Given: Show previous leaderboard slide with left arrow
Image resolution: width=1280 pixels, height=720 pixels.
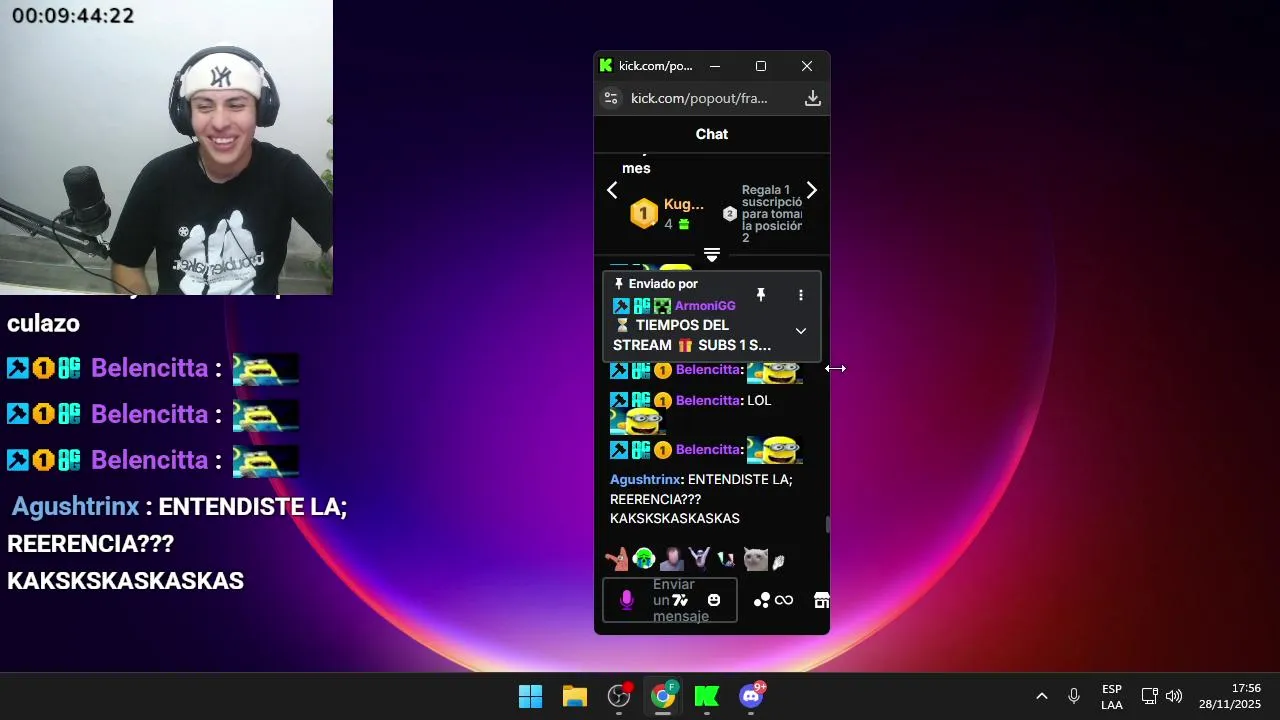Looking at the screenshot, I should click(x=612, y=190).
